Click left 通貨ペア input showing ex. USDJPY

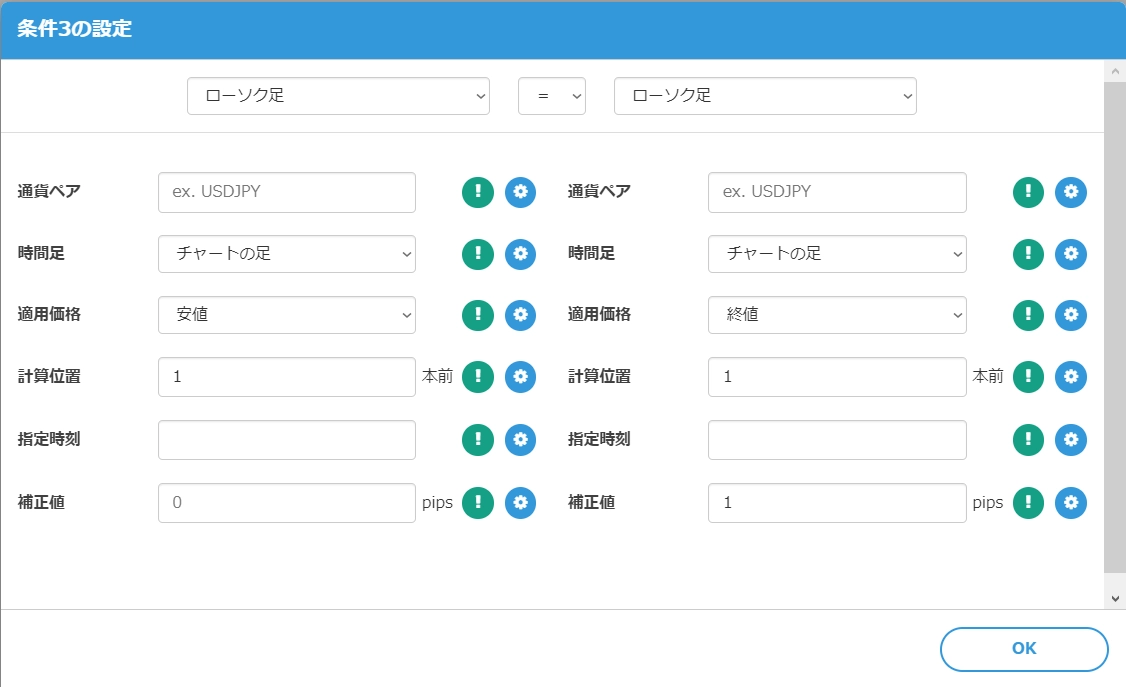click(286, 192)
